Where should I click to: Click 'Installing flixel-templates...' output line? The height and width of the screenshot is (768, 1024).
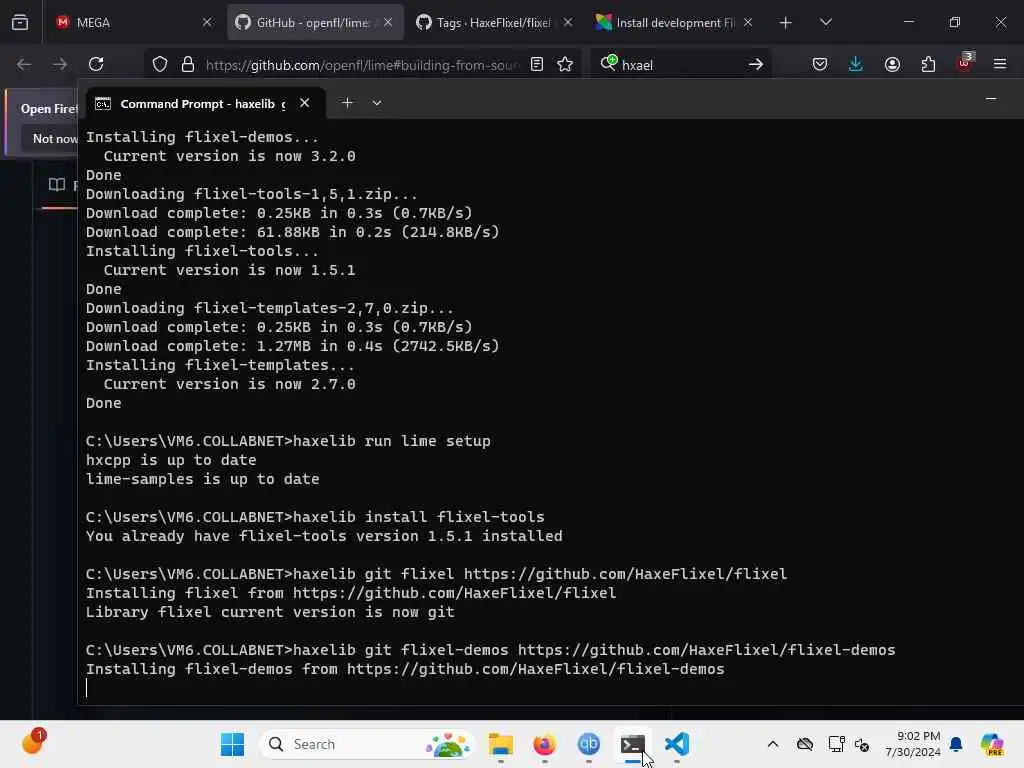pyautogui.click(x=220, y=365)
